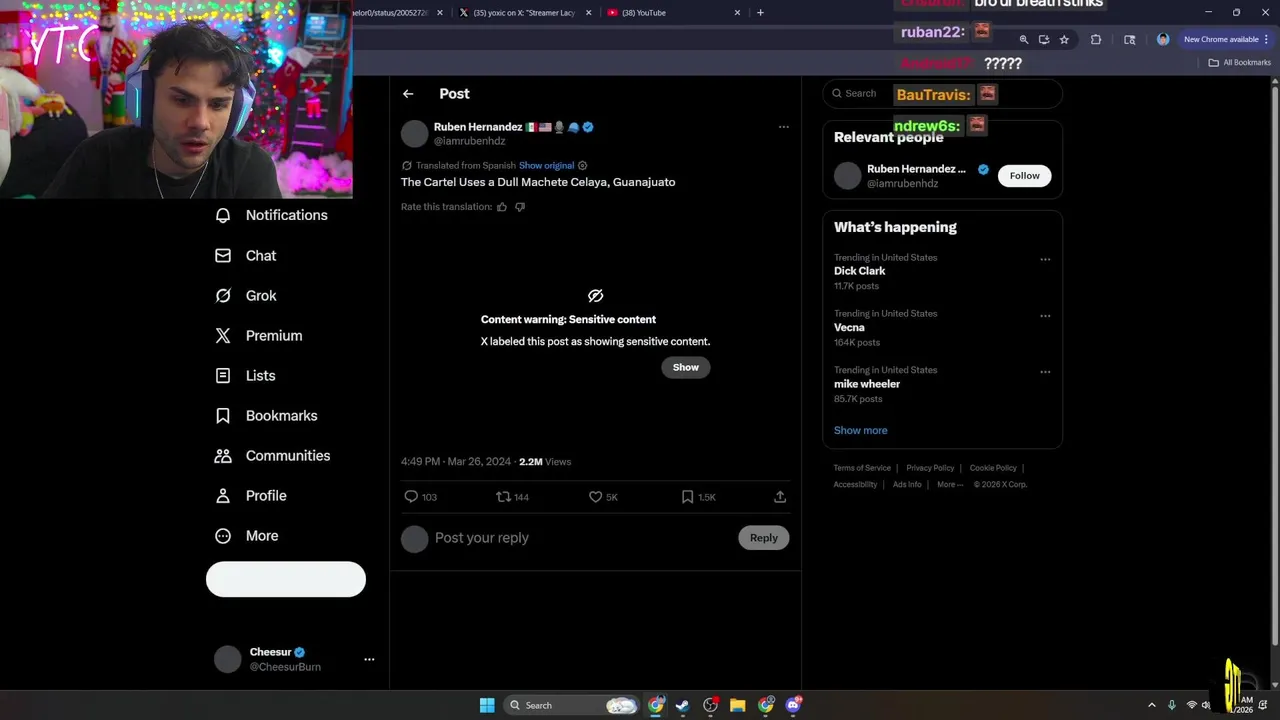Open Ruben Hernandez in Relevant people
The width and height of the screenshot is (1280, 720).
916,169
